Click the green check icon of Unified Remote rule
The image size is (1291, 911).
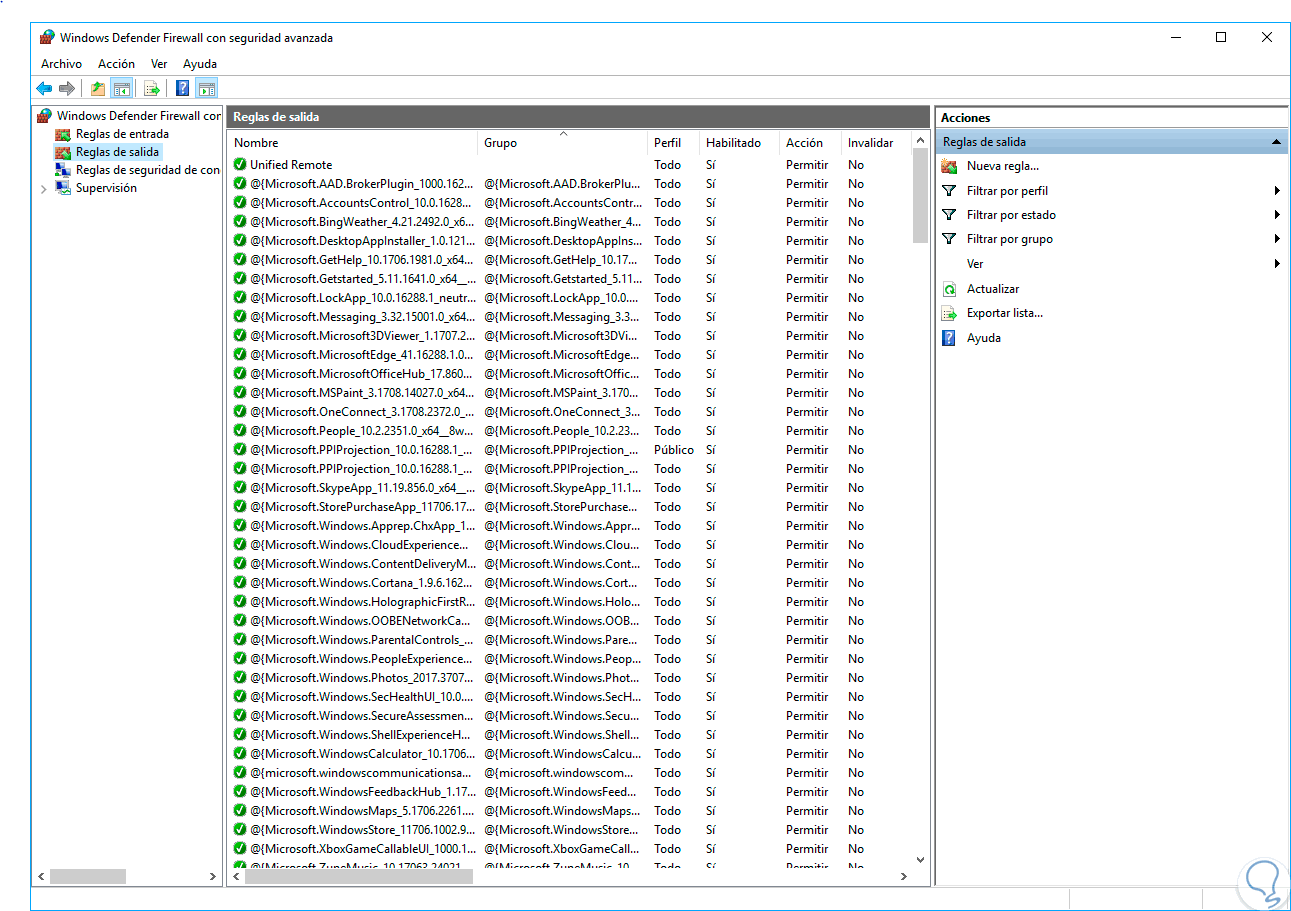[240, 164]
